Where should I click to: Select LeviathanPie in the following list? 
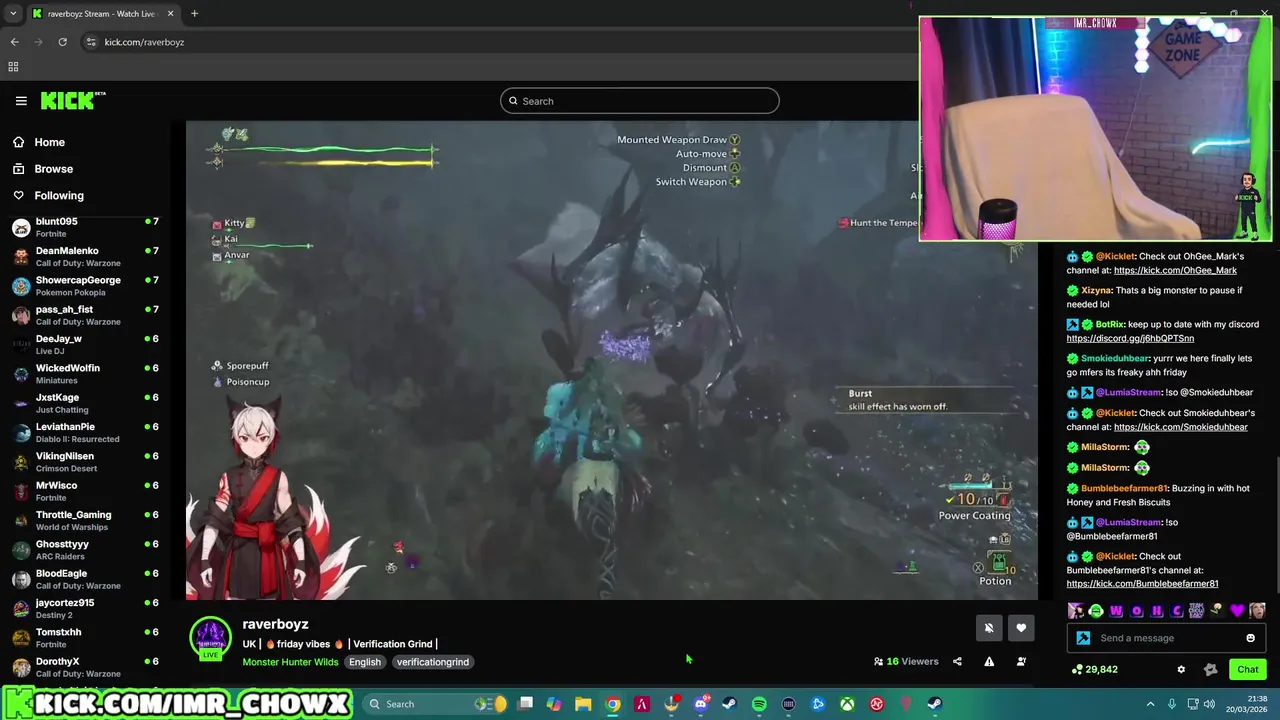(85, 432)
